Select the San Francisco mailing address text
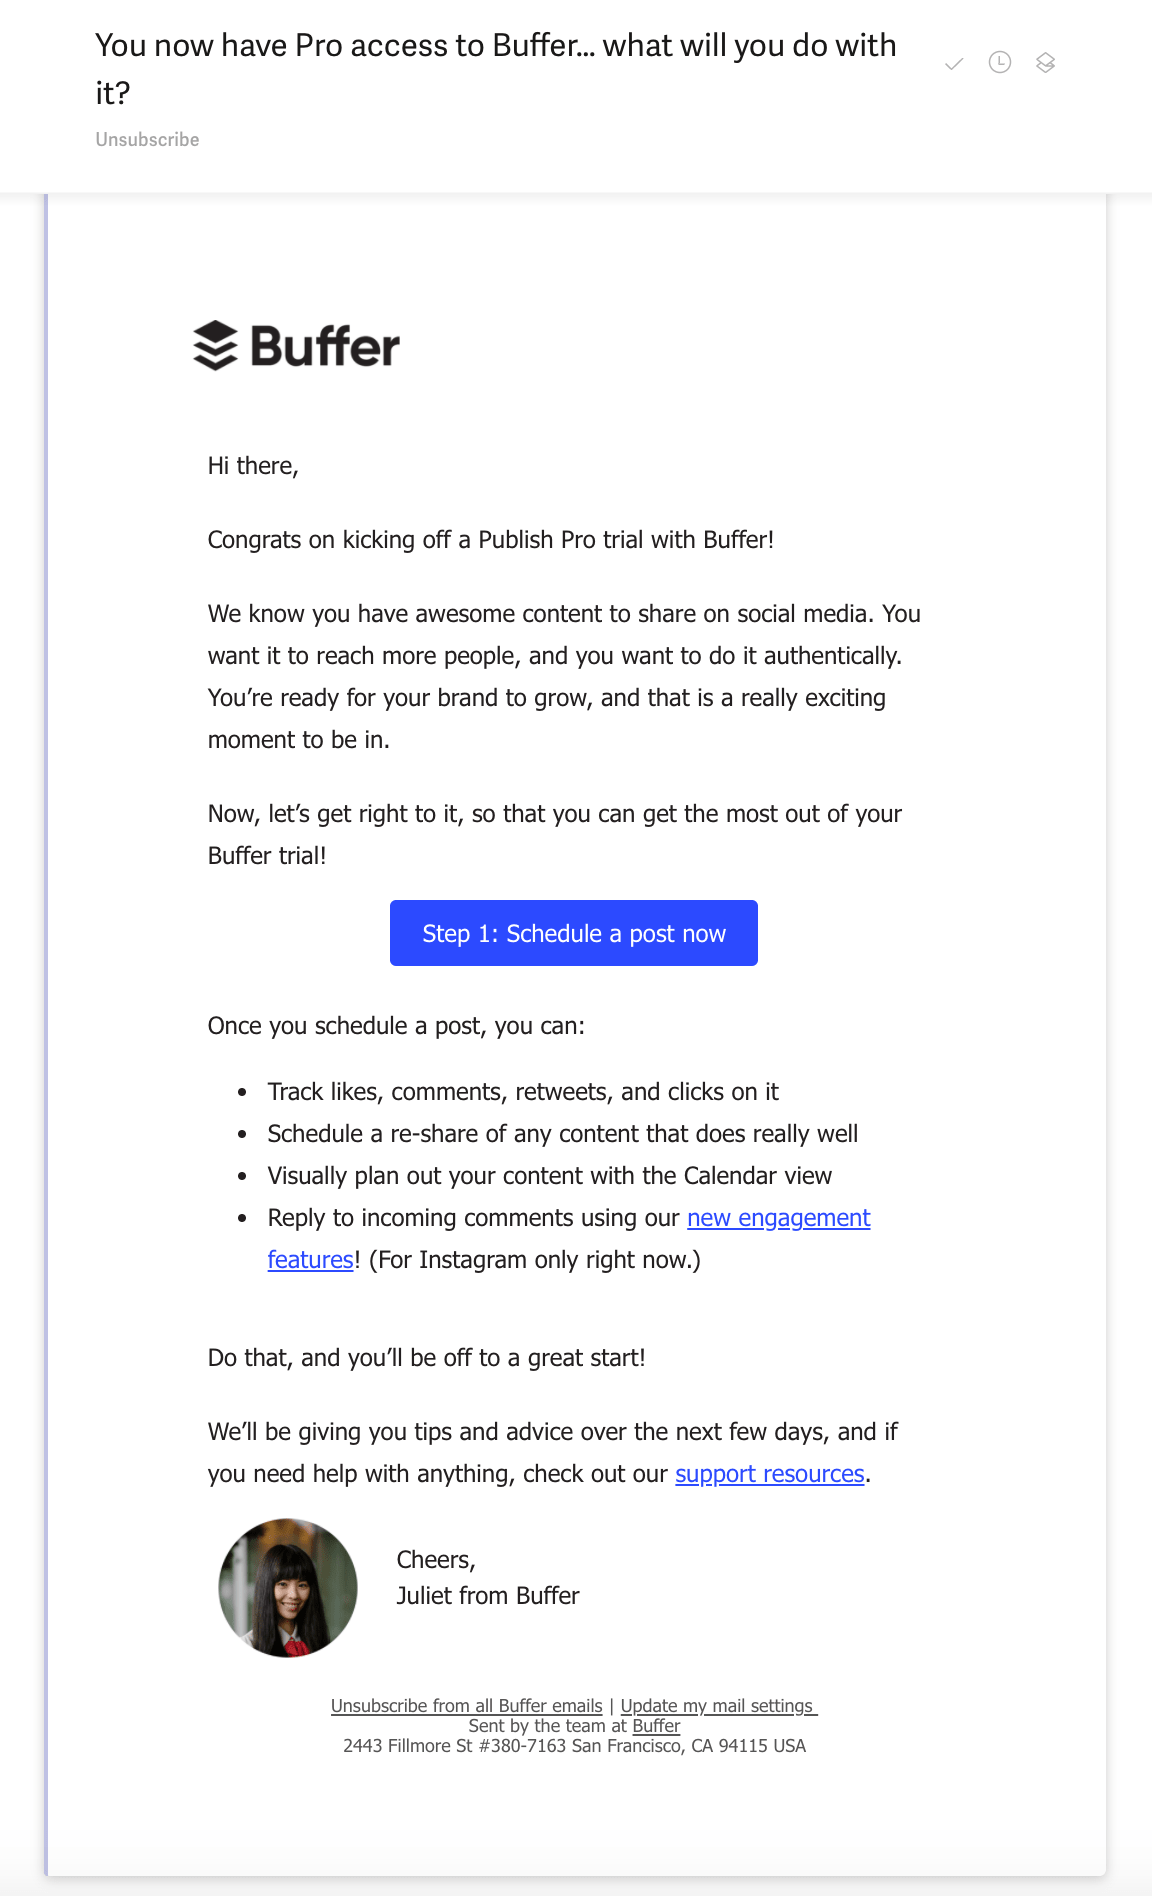Screen dimensions: 1152x1896 575,1745
